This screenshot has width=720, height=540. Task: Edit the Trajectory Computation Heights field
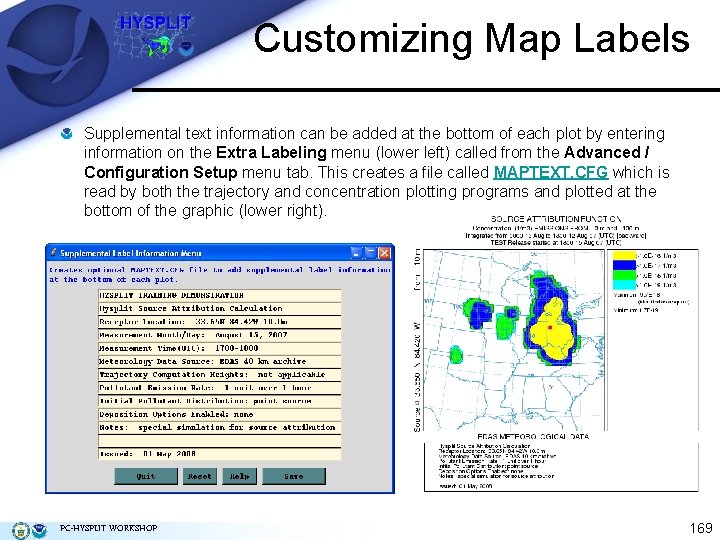(x=219, y=375)
